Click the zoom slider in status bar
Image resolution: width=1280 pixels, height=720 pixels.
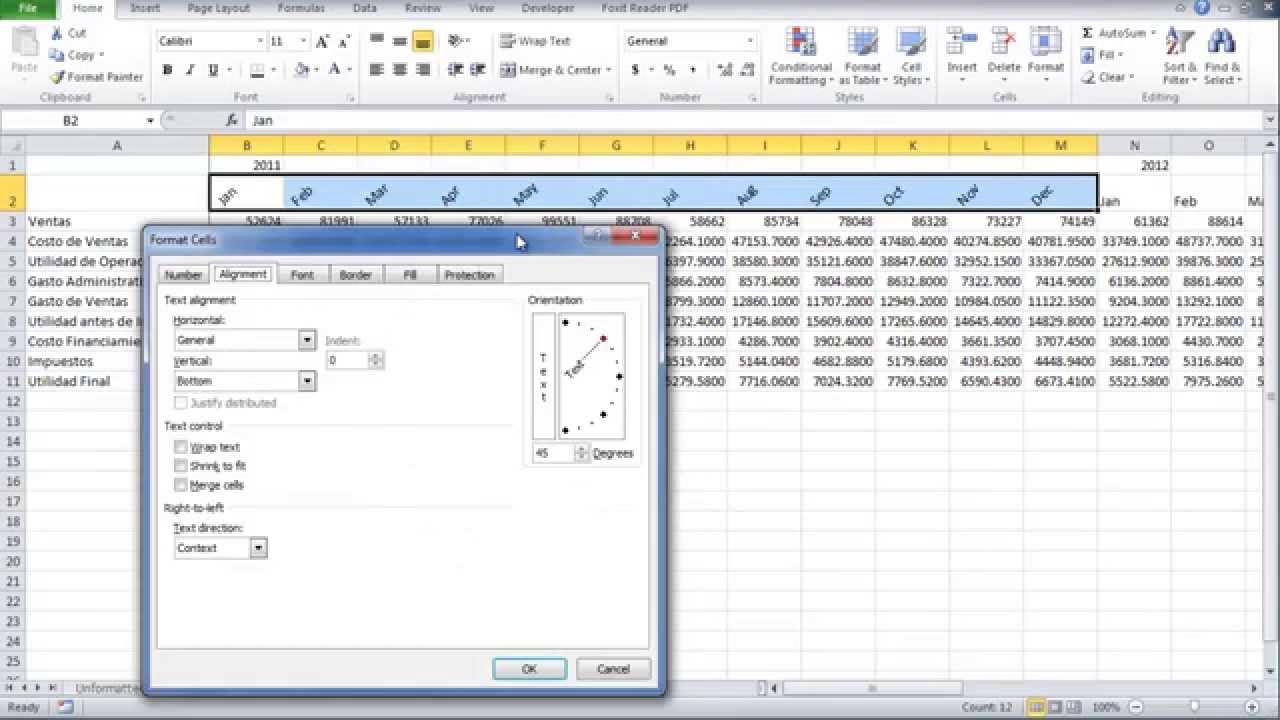click(x=1196, y=707)
